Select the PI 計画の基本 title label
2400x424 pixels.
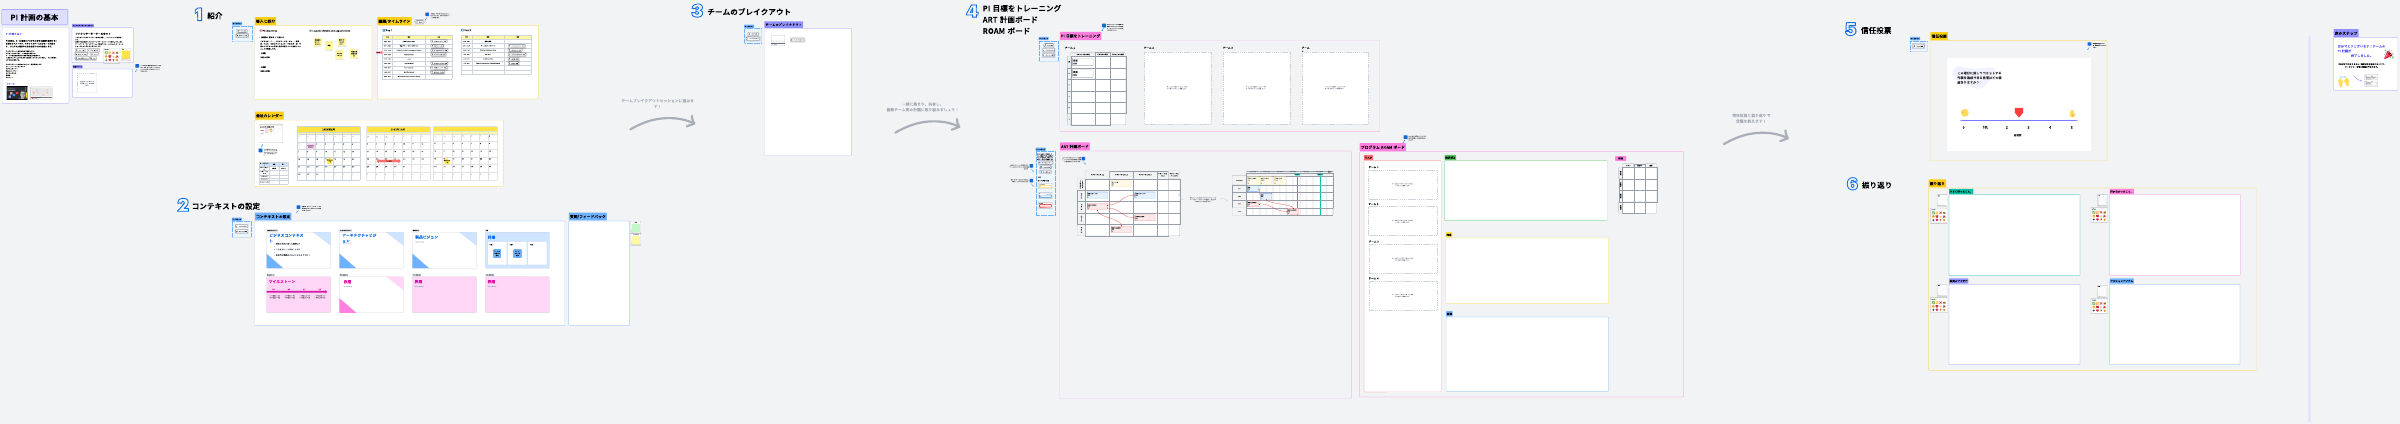click(x=35, y=17)
